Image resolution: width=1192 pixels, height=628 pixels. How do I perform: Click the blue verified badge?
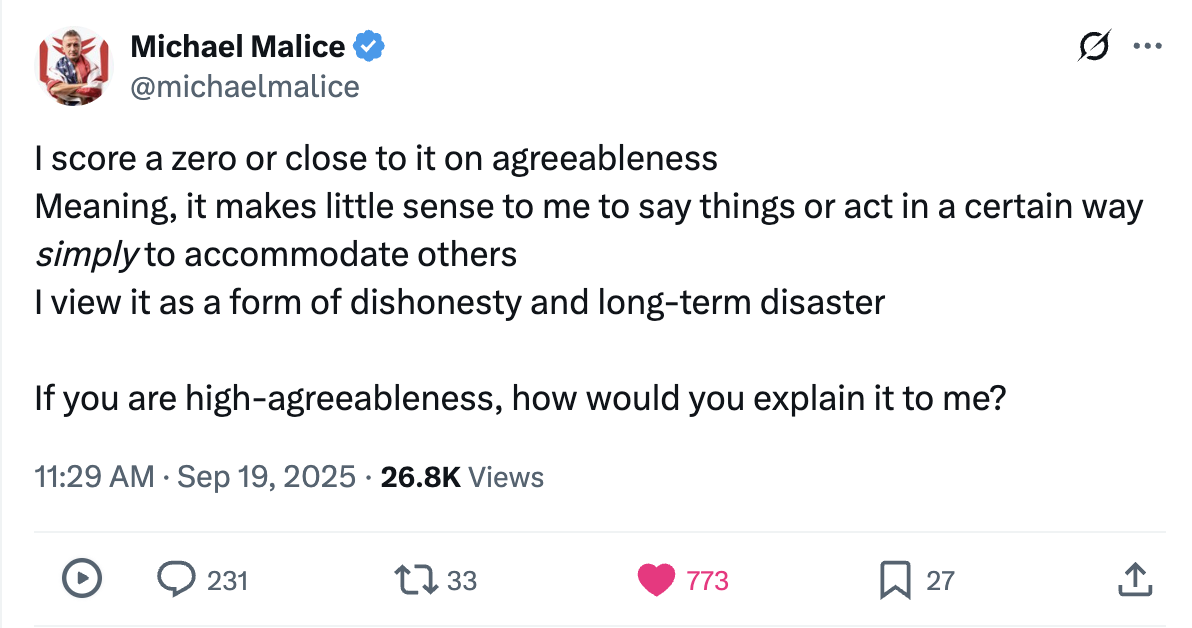(369, 45)
